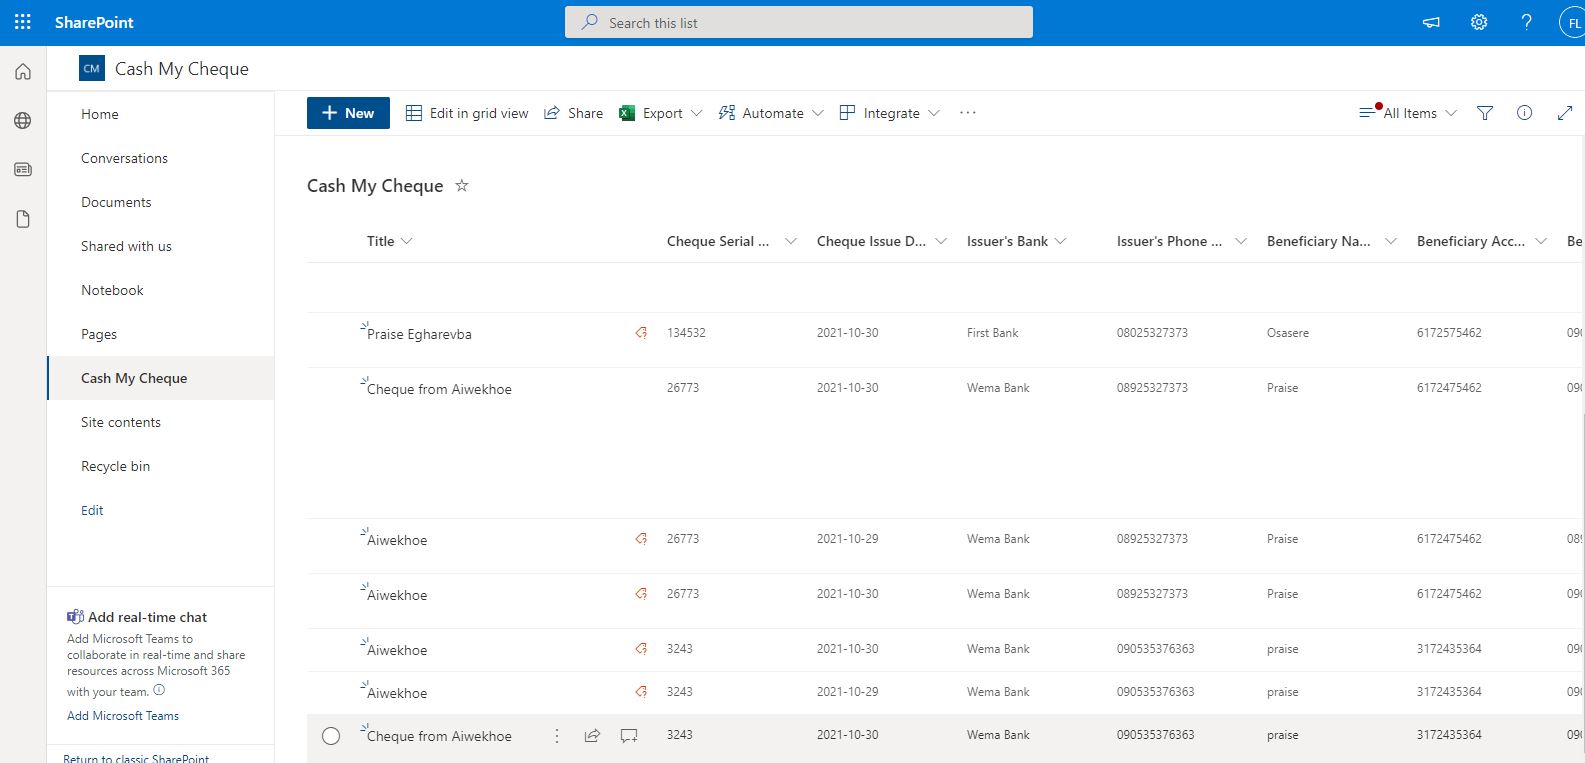Open the Export dropdown
Image resolution: width=1585 pixels, height=763 pixels.
tap(661, 113)
